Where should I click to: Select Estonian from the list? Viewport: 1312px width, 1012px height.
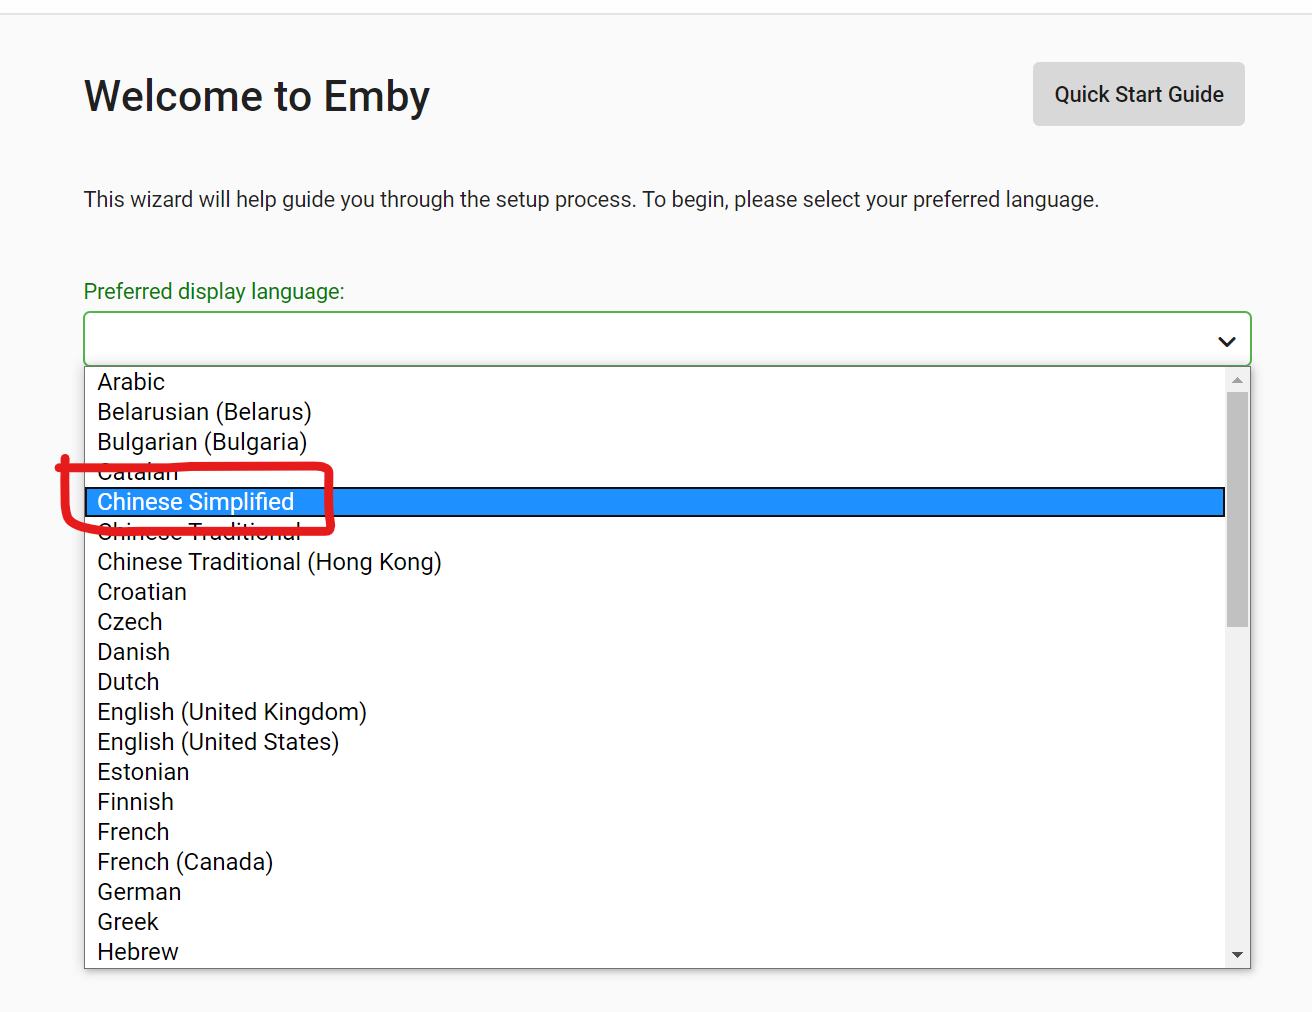click(143, 772)
